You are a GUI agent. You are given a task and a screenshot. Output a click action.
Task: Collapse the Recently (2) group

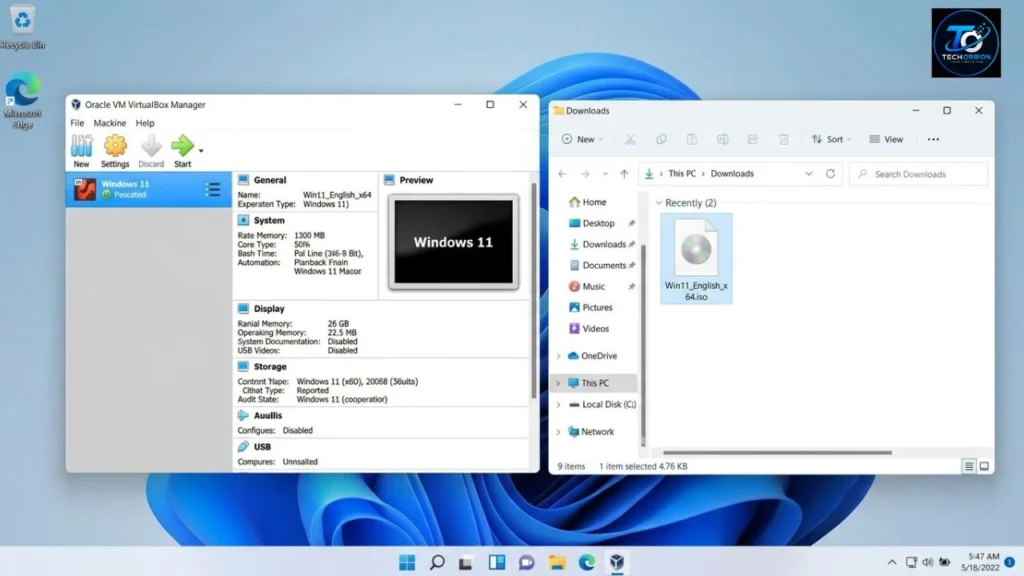tap(659, 202)
